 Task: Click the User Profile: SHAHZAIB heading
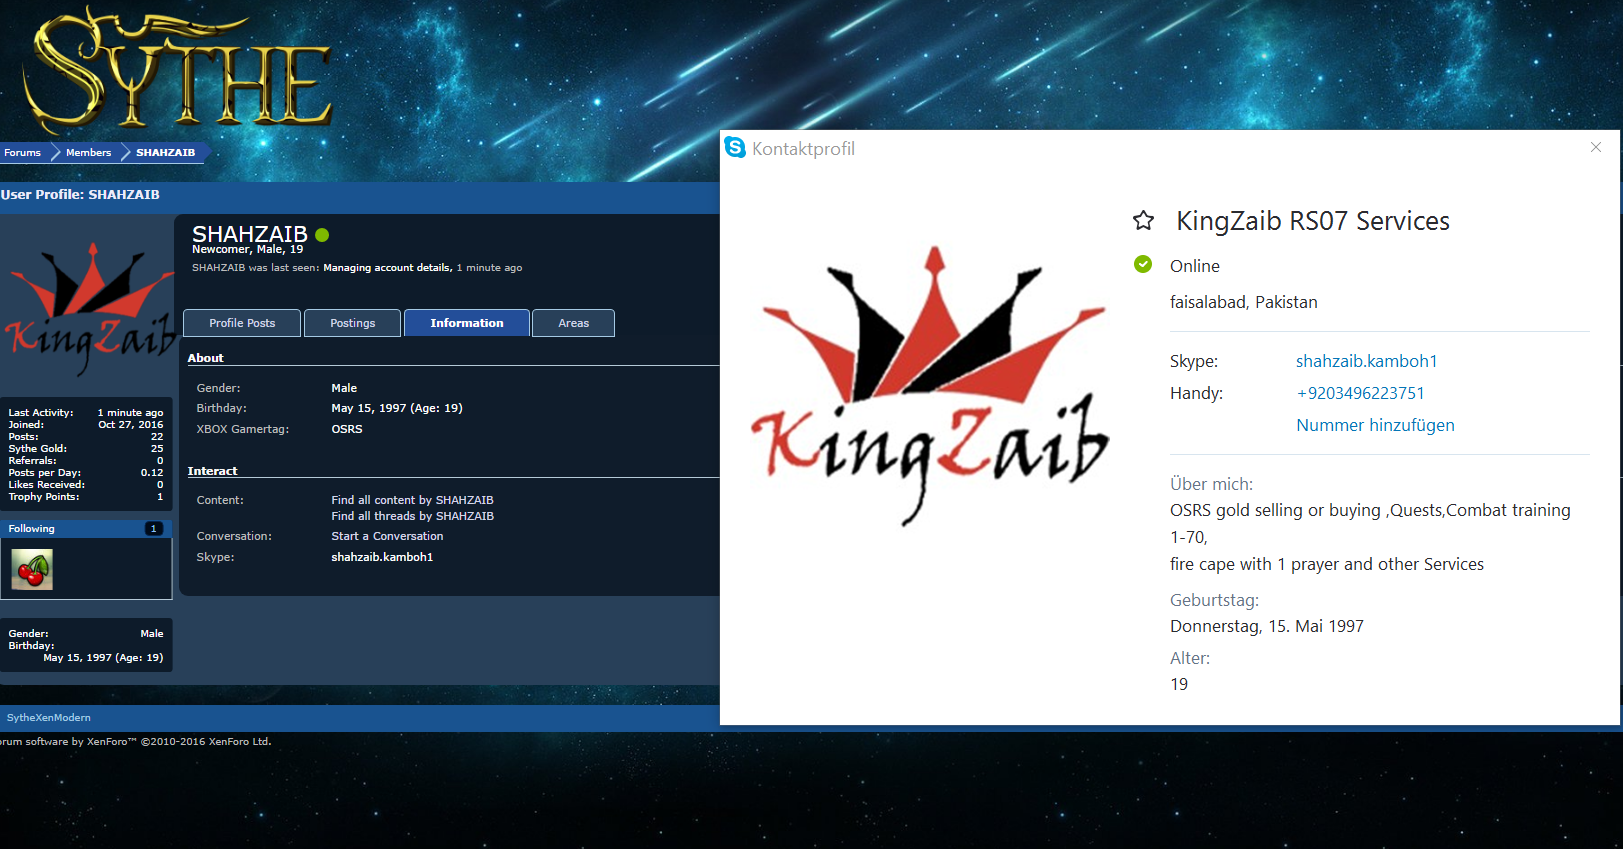pyautogui.click(x=80, y=195)
